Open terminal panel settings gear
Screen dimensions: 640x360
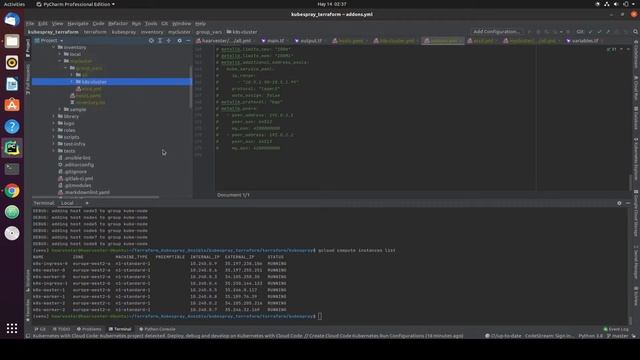[x=619, y=203]
